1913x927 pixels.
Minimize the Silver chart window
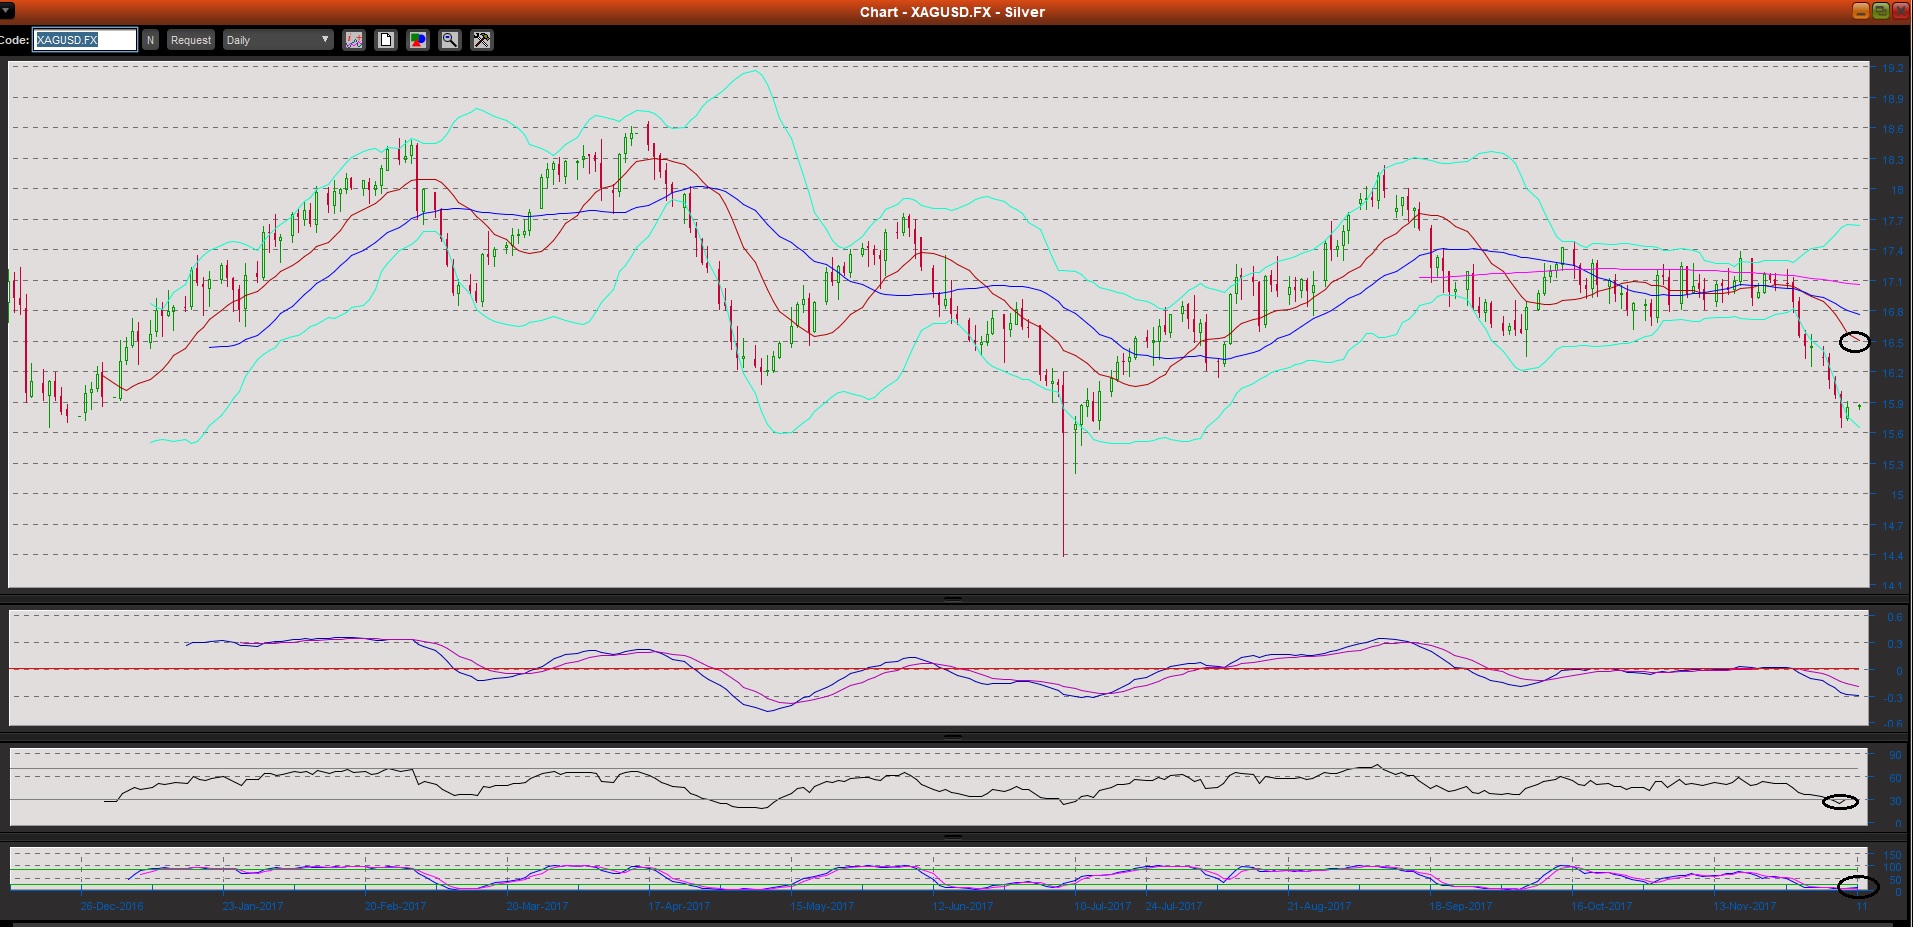coord(1860,11)
